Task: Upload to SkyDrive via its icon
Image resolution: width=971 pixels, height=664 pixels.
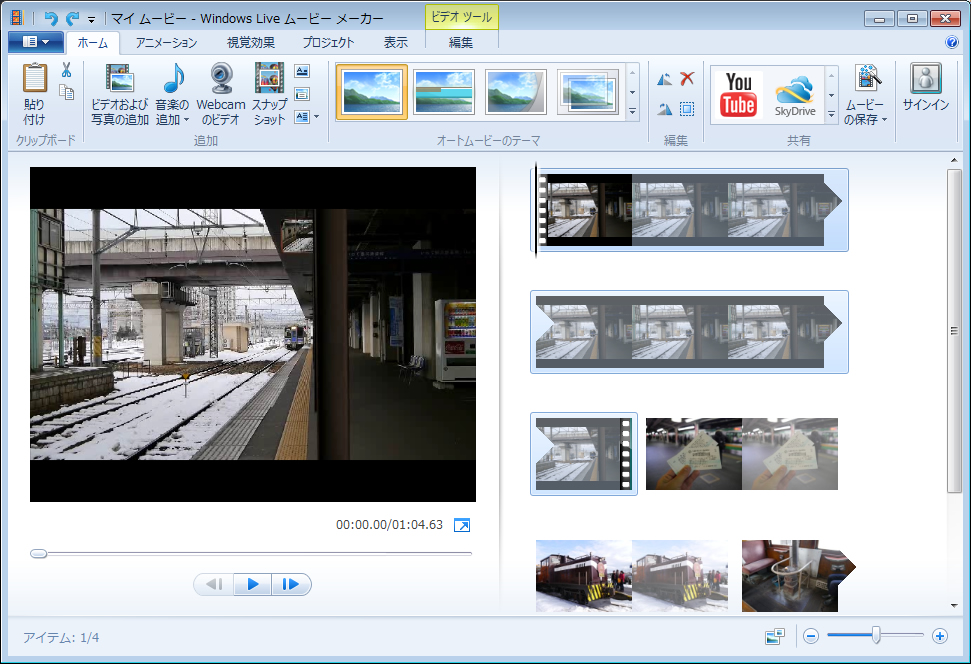Action: [796, 94]
